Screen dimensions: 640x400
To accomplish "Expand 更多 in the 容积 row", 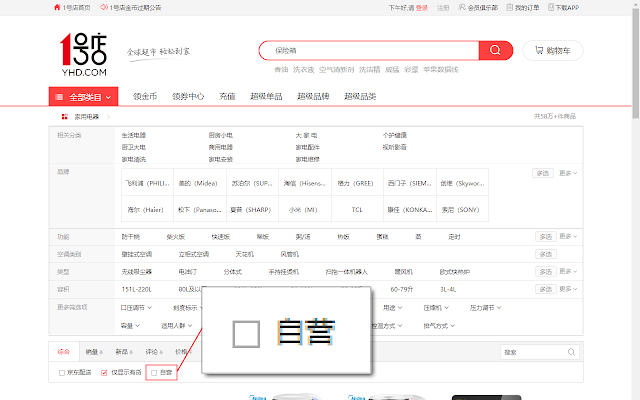I will [x=568, y=289].
